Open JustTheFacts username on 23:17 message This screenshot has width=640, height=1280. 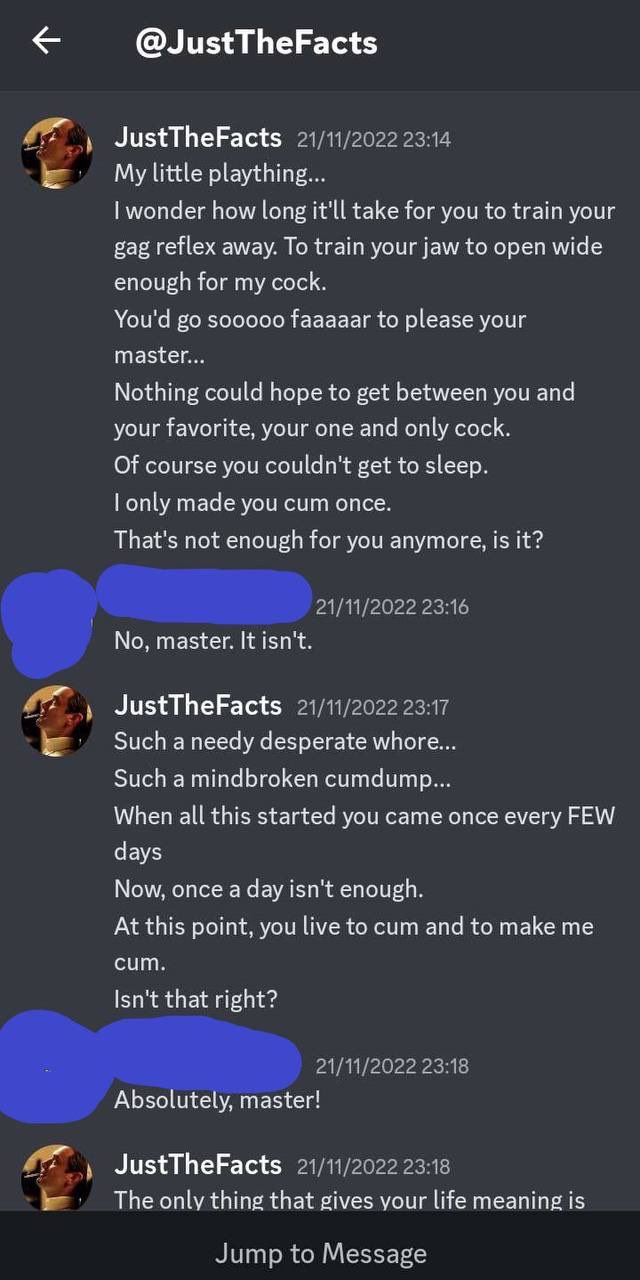(x=198, y=706)
